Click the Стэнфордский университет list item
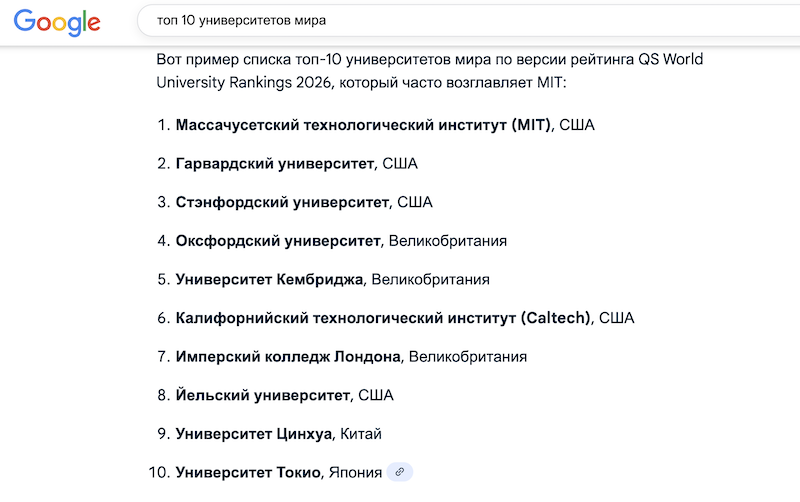The height and width of the screenshot is (502, 800). [x=283, y=203]
